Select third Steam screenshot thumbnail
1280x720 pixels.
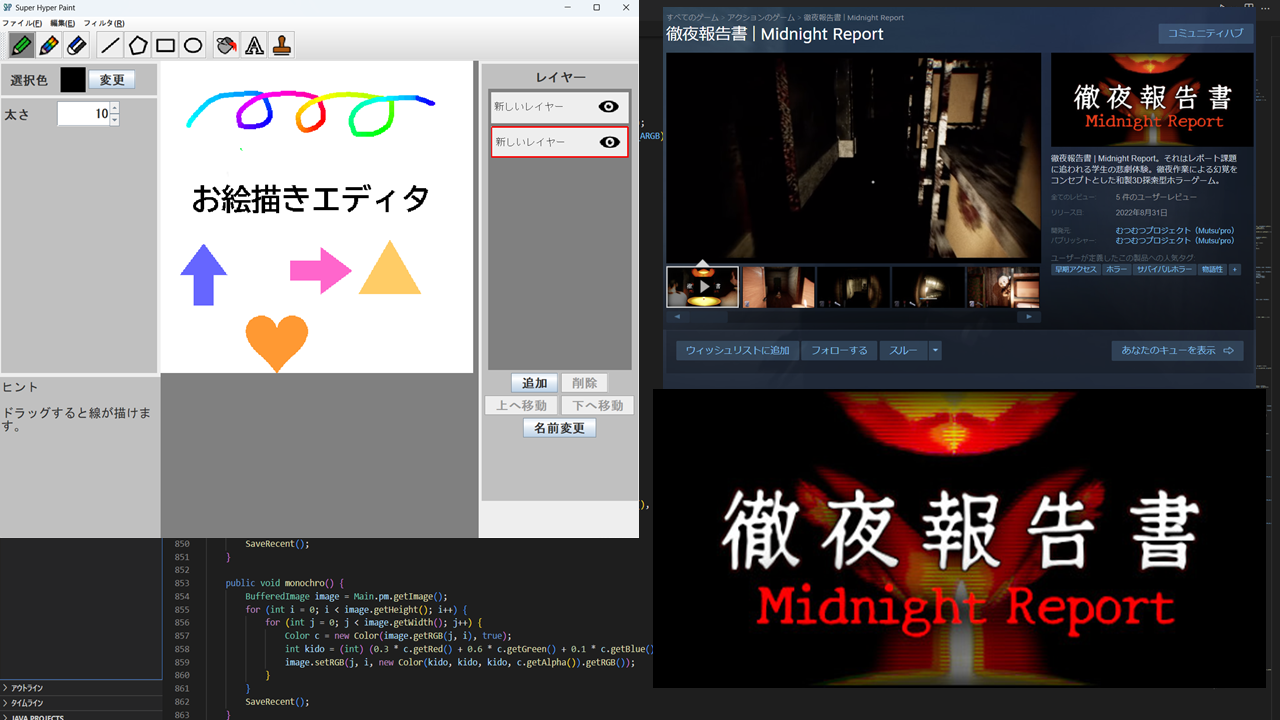[853, 287]
